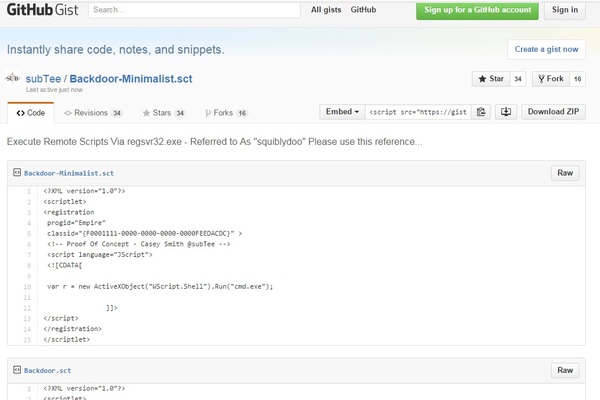
Task: Click the gist description about regsvr32.exe
Action: tap(215, 142)
